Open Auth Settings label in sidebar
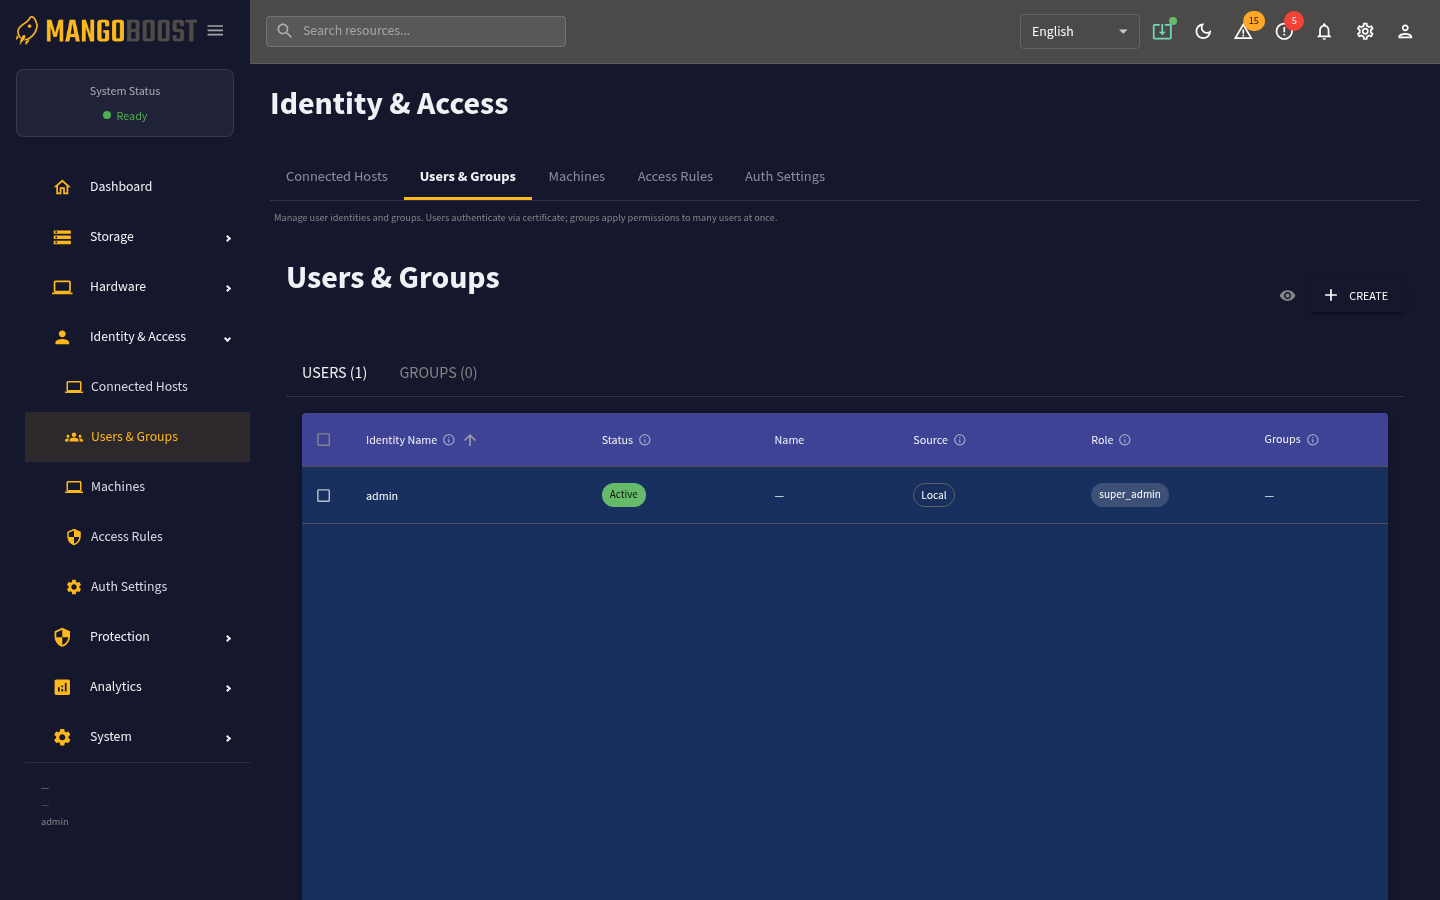The height and width of the screenshot is (900, 1440). pos(129,587)
